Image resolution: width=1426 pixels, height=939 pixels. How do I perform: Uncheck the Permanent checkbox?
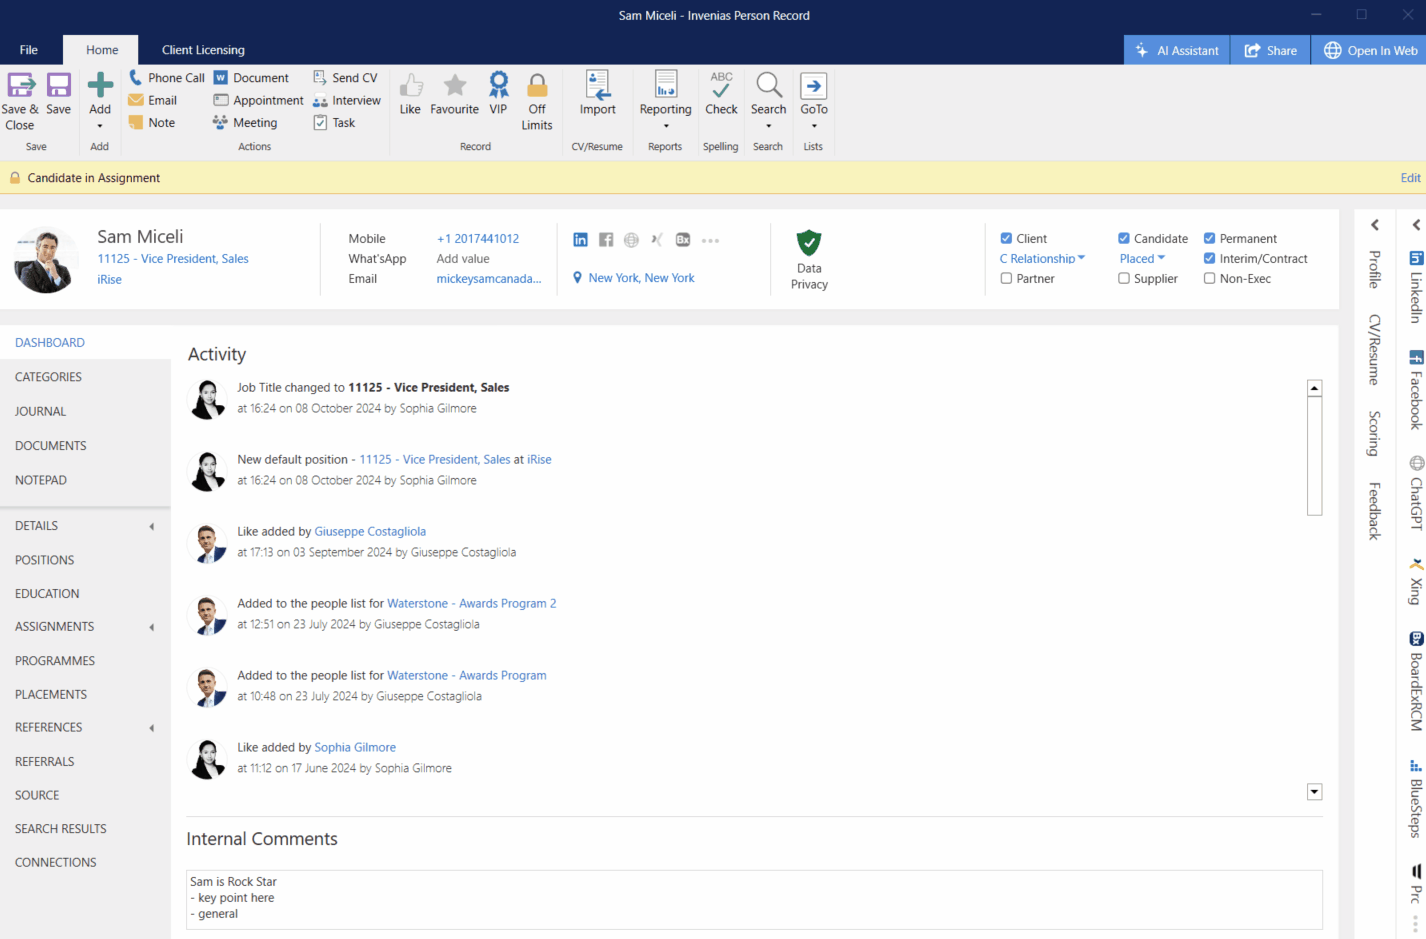[1209, 238]
